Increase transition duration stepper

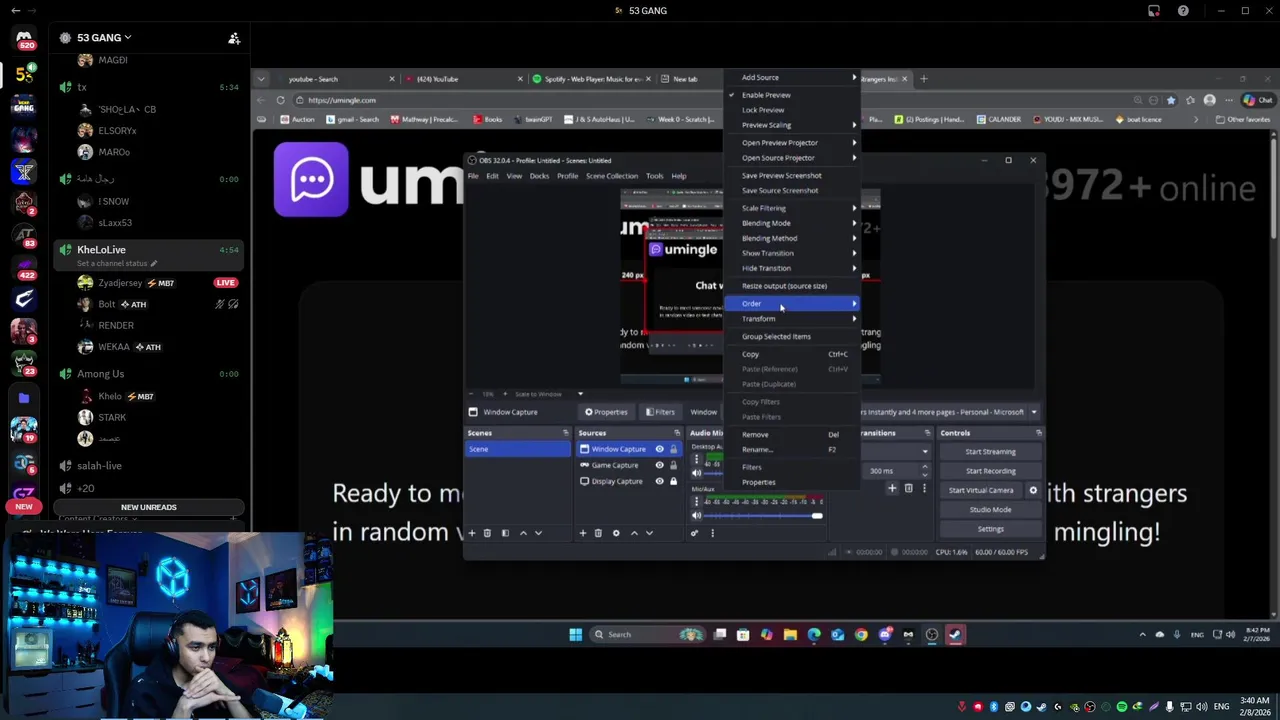pyautogui.click(x=924, y=467)
